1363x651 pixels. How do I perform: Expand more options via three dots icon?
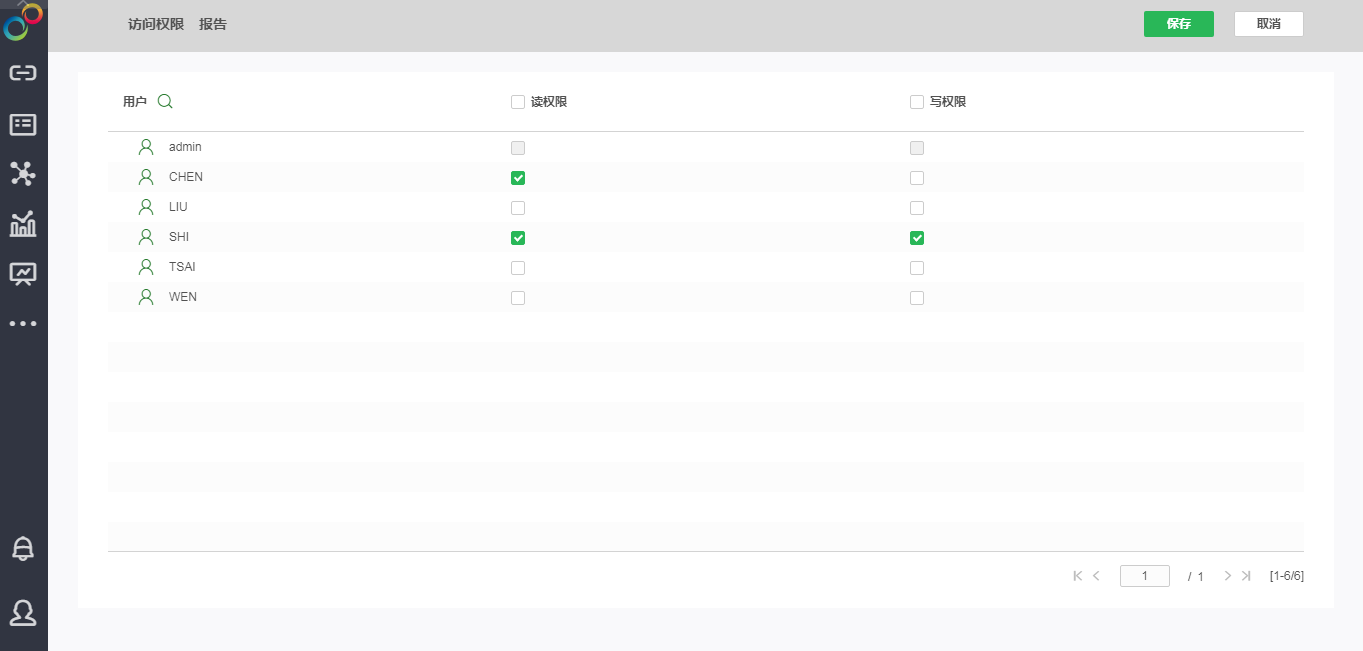[x=23, y=324]
